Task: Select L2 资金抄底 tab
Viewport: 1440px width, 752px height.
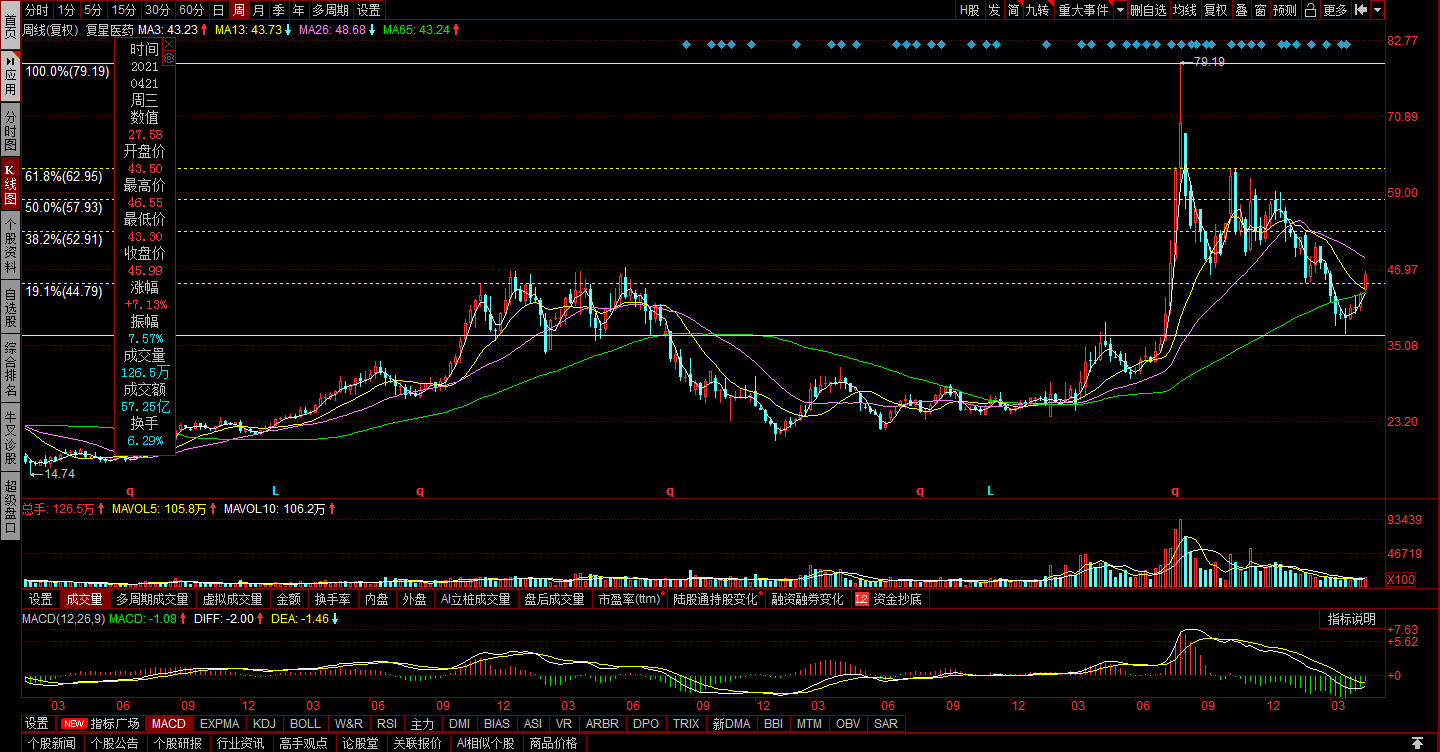Action: 889,599
